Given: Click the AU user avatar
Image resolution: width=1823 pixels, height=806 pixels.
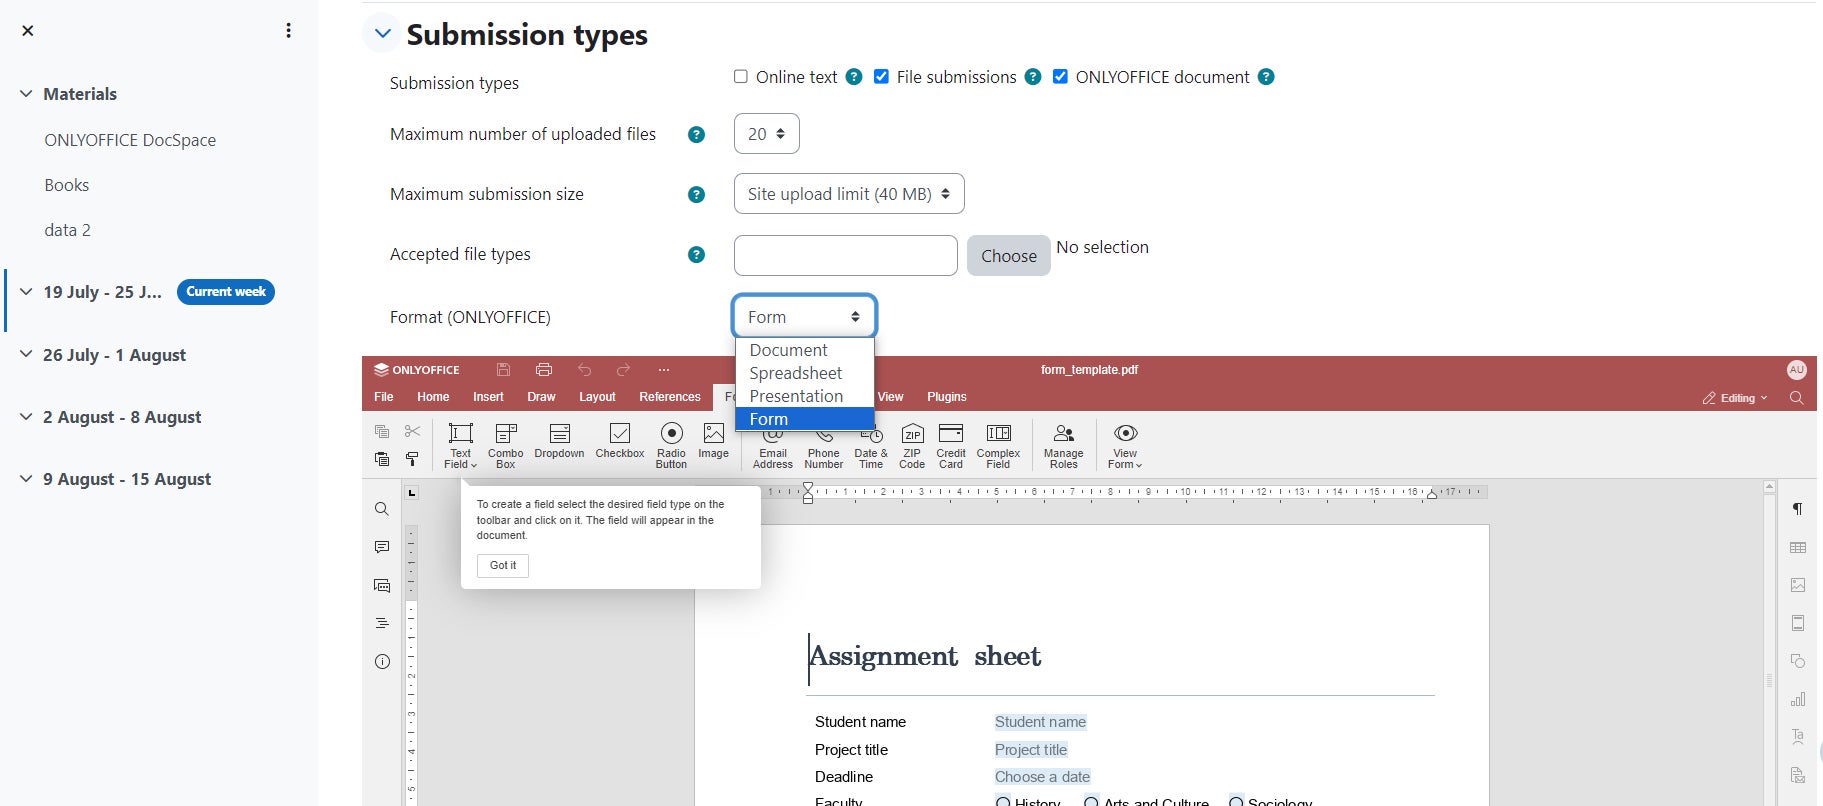Looking at the screenshot, I should pos(1796,370).
